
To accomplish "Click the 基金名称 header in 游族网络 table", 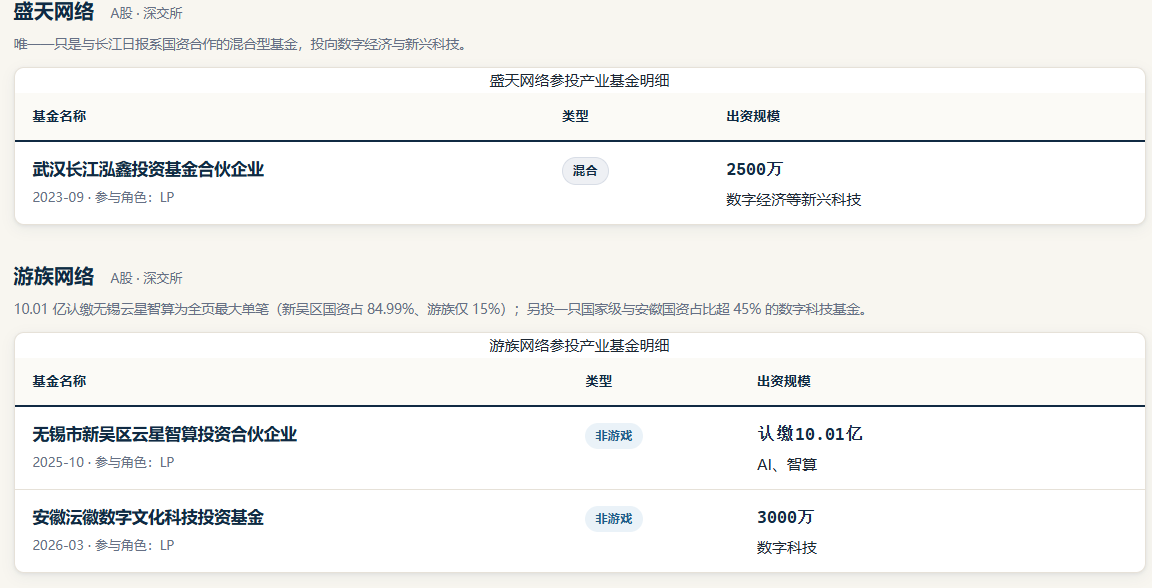I will coord(60,381).
